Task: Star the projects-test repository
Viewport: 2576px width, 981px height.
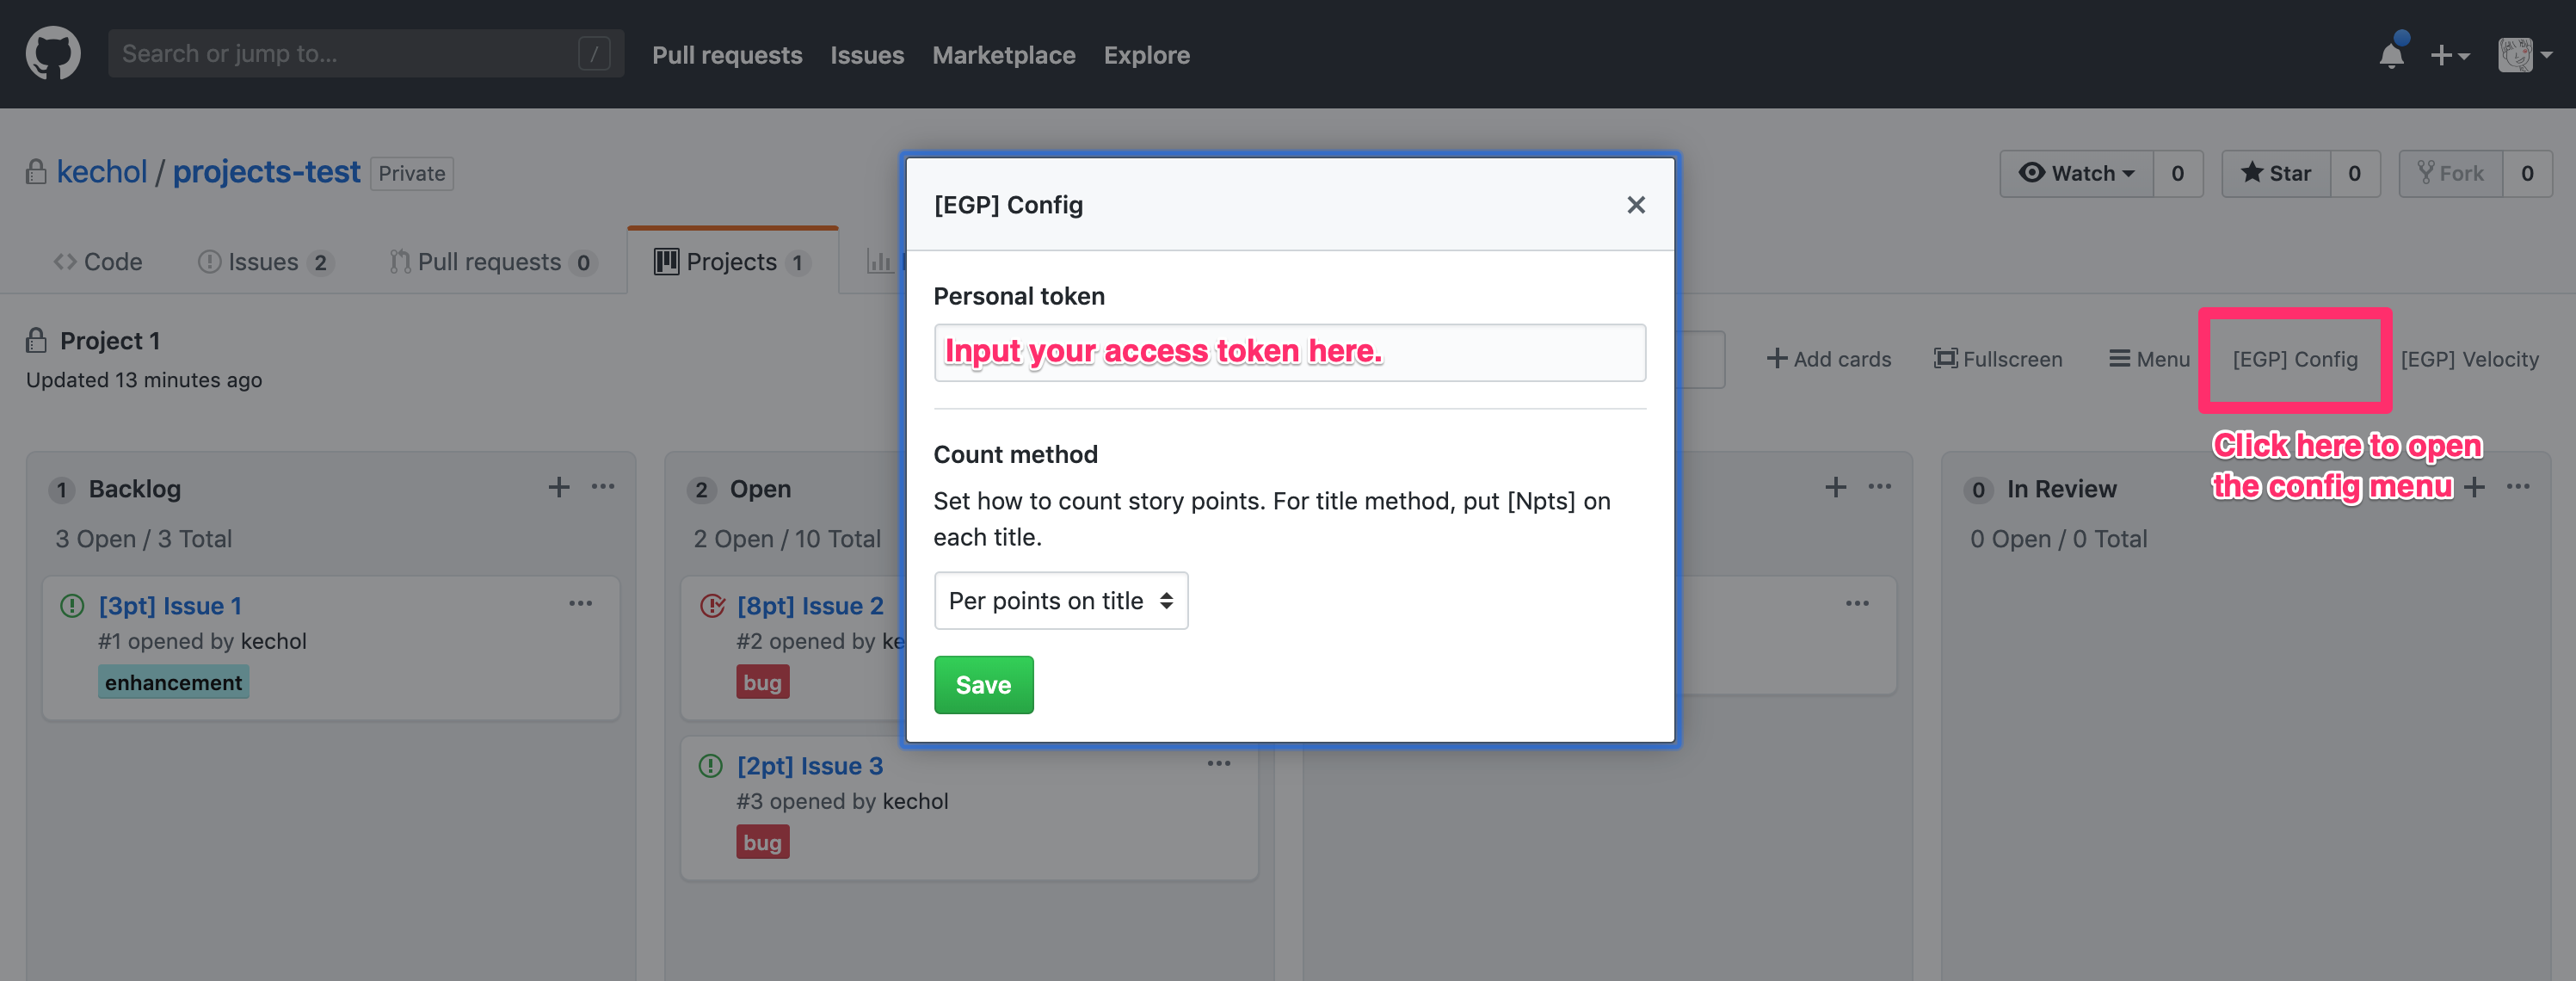Action: tap(2276, 173)
